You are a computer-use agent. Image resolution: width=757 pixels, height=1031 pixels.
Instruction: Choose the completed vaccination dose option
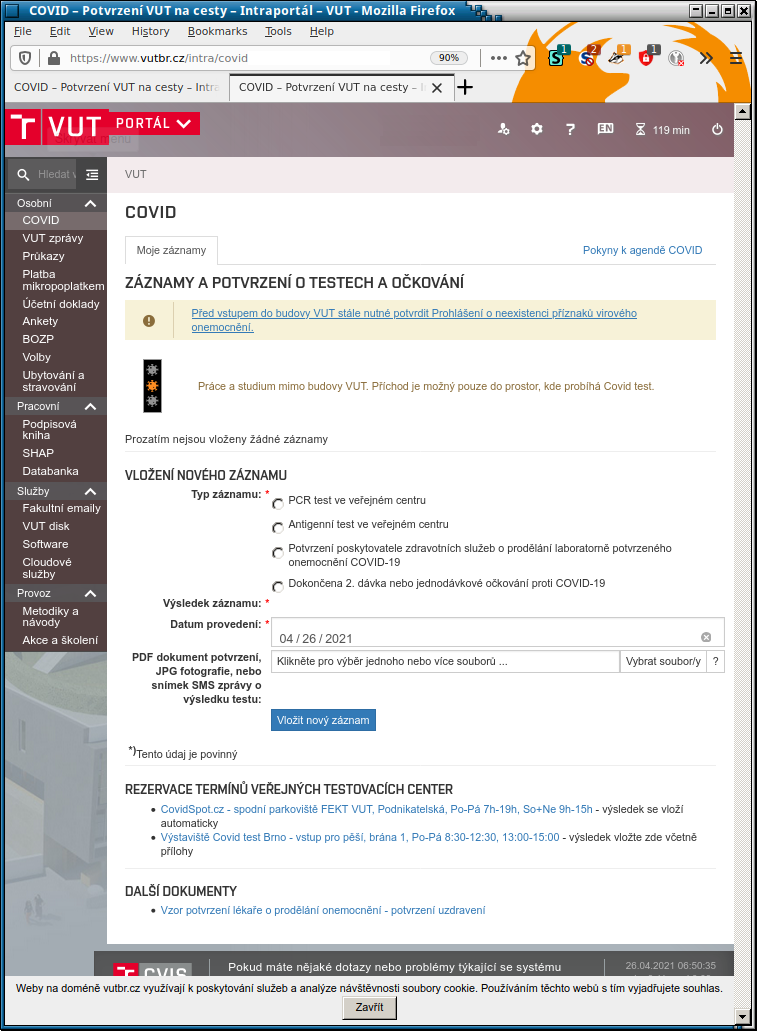[278, 587]
